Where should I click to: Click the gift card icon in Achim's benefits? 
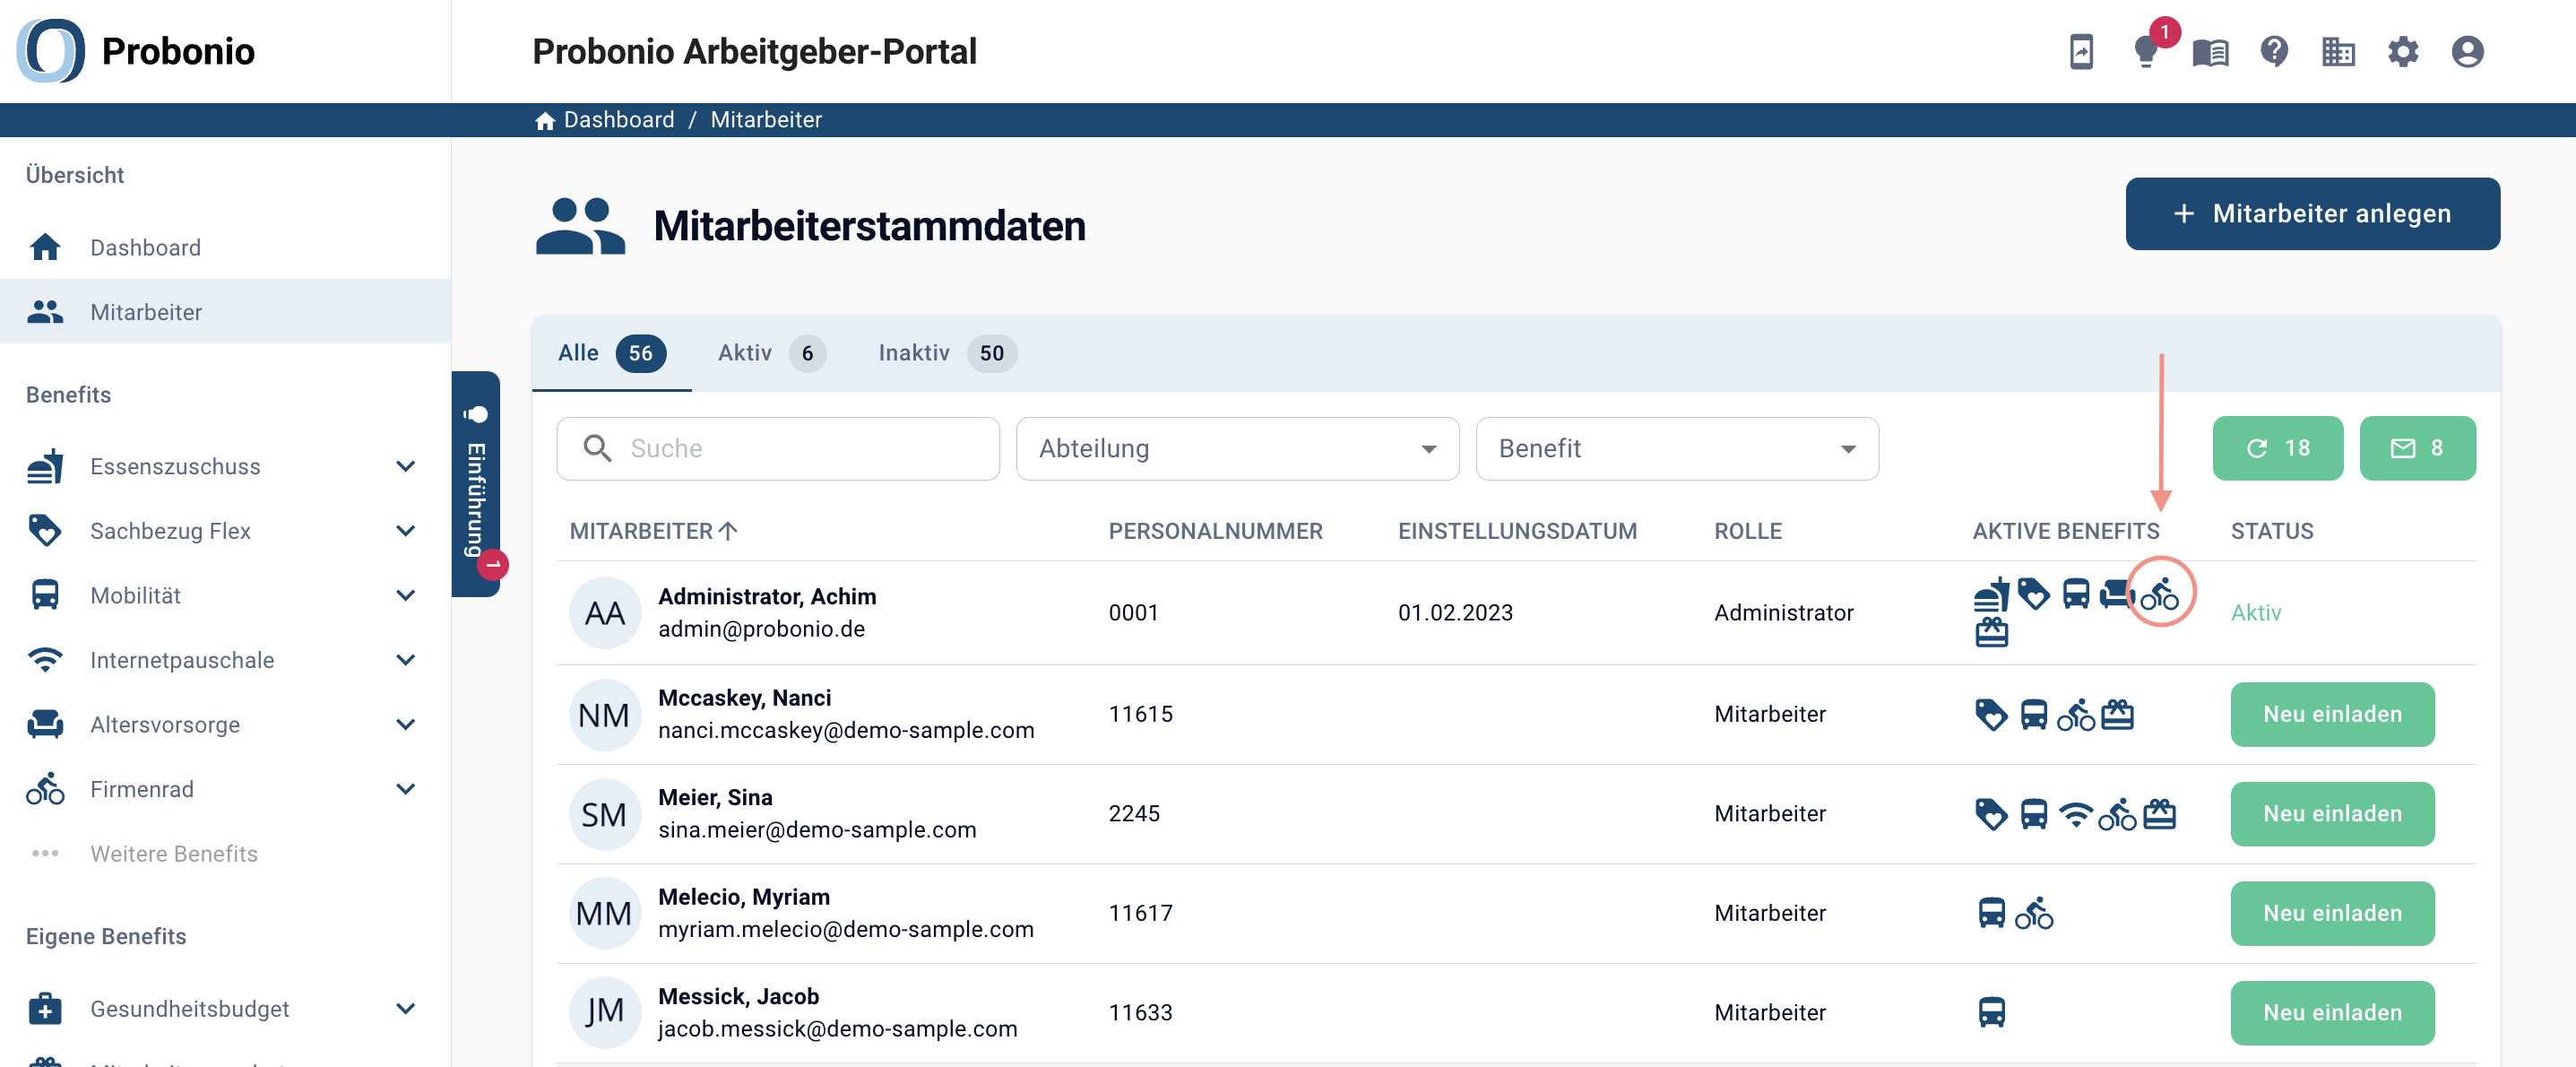click(1991, 632)
